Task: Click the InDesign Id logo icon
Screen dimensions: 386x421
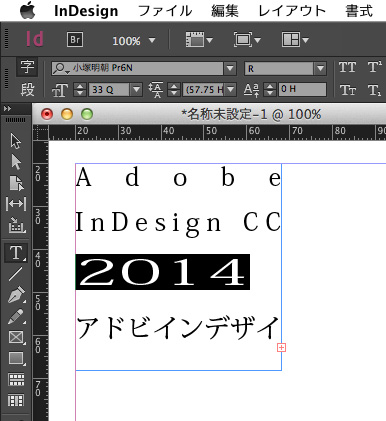Action: click(x=35, y=39)
